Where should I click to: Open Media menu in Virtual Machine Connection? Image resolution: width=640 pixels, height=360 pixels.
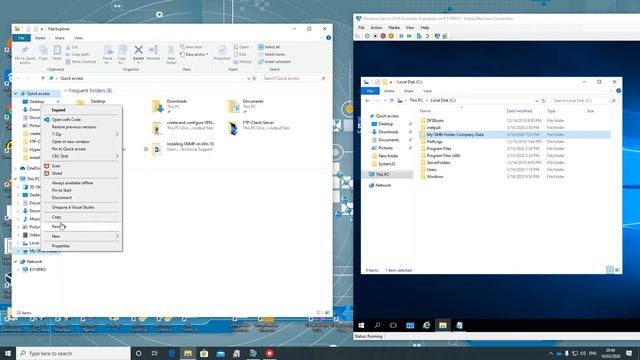click(394, 28)
